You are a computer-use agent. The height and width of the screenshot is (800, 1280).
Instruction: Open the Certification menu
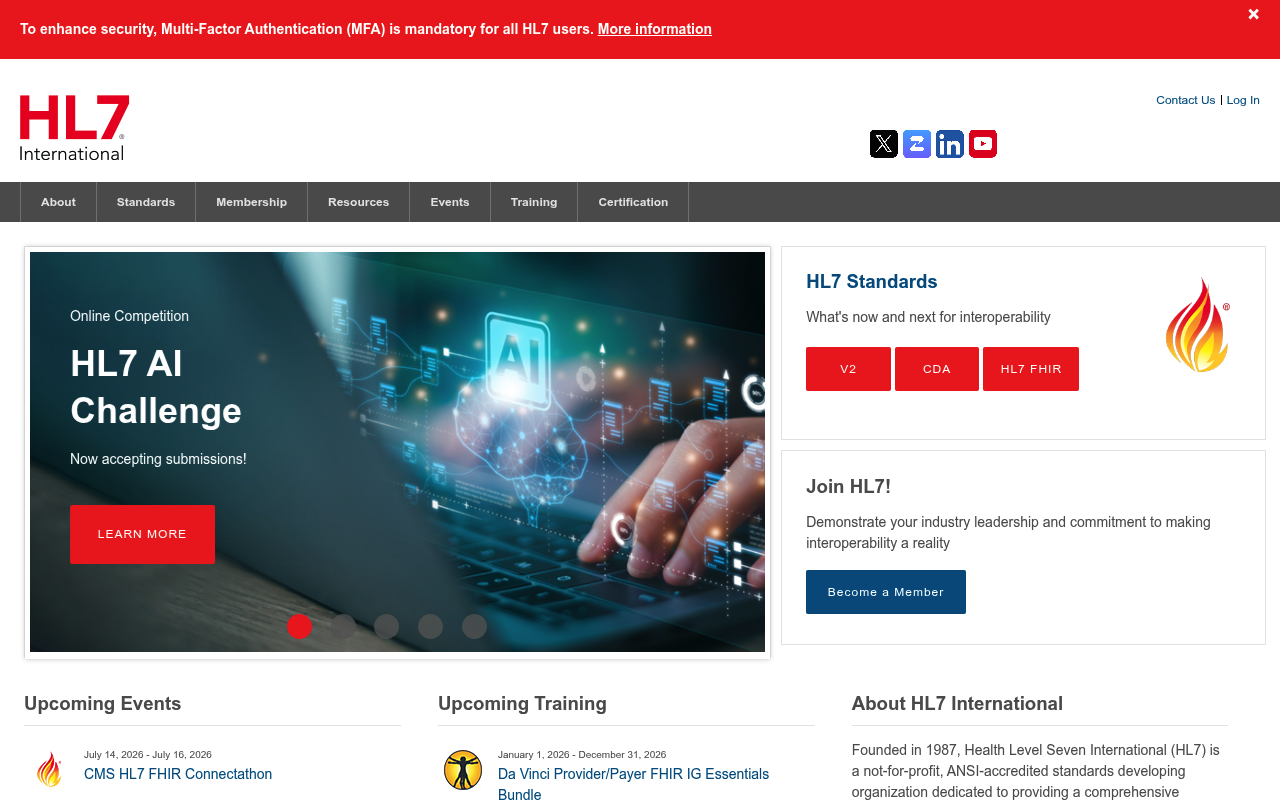coord(633,202)
